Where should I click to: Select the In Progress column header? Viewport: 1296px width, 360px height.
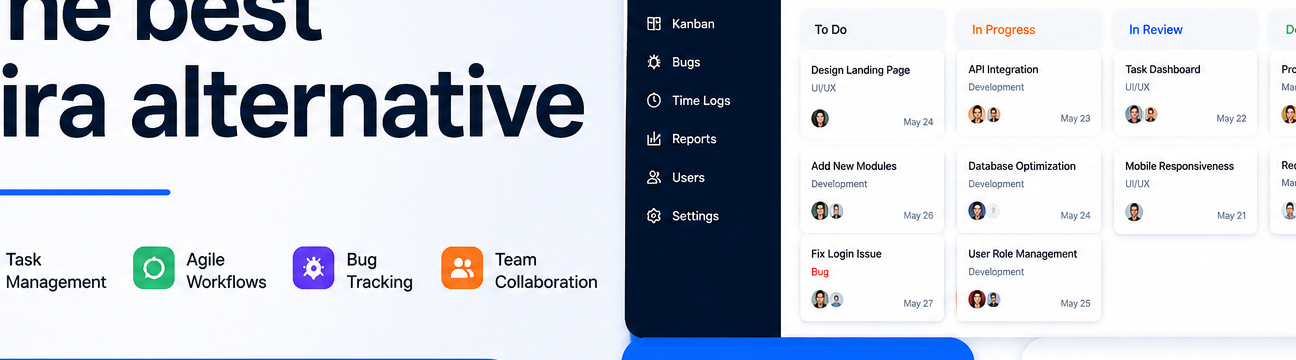(1029, 29)
